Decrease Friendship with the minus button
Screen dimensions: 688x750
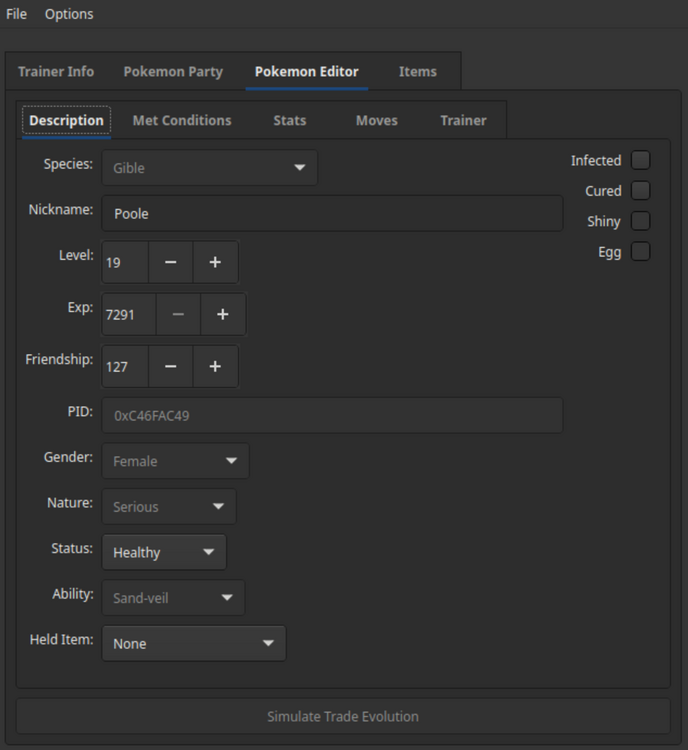point(171,367)
